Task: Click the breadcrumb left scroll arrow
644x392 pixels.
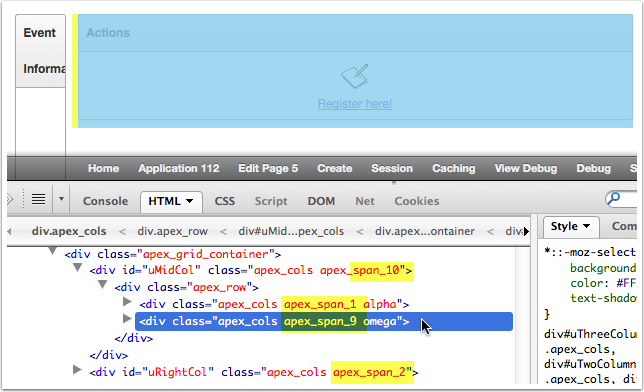Action: click(x=9, y=232)
